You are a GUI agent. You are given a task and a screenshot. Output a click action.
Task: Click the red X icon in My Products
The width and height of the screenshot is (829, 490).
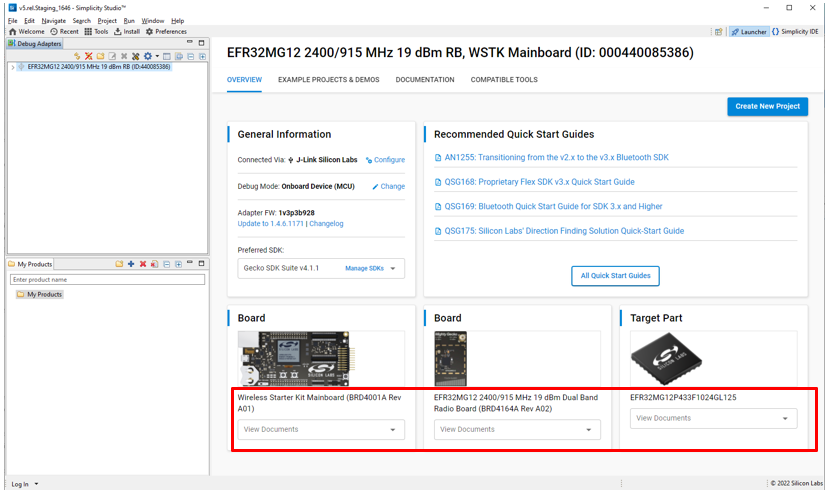142,264
